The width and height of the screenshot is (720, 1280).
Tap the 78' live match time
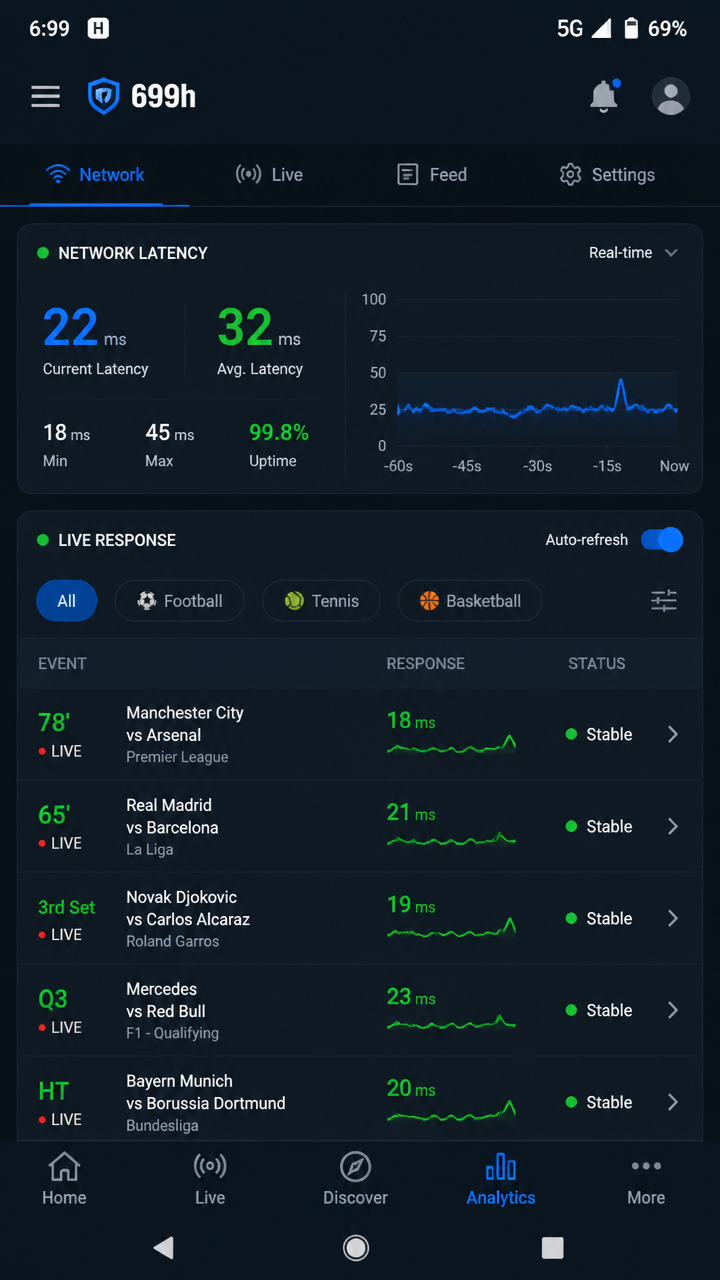(54, 722)
